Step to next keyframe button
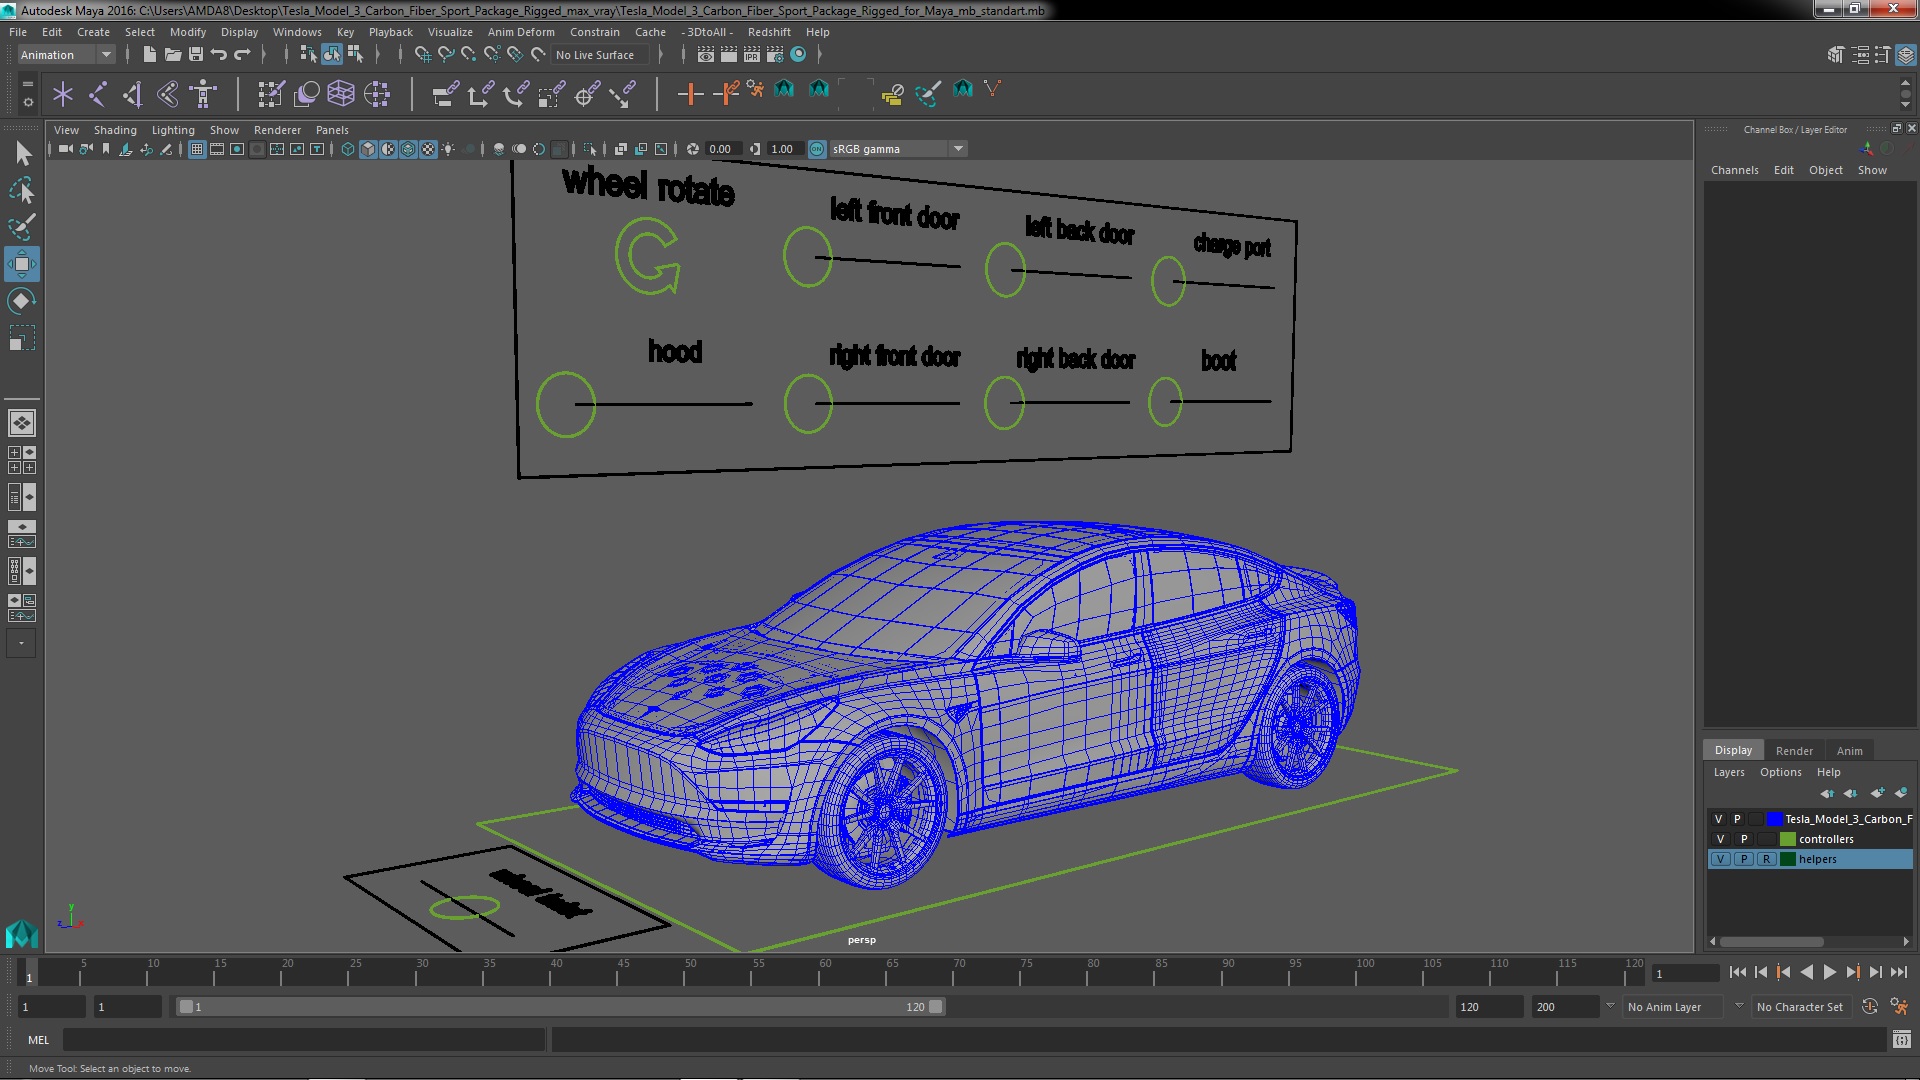1920x1080 pixels. [1852, 972]
